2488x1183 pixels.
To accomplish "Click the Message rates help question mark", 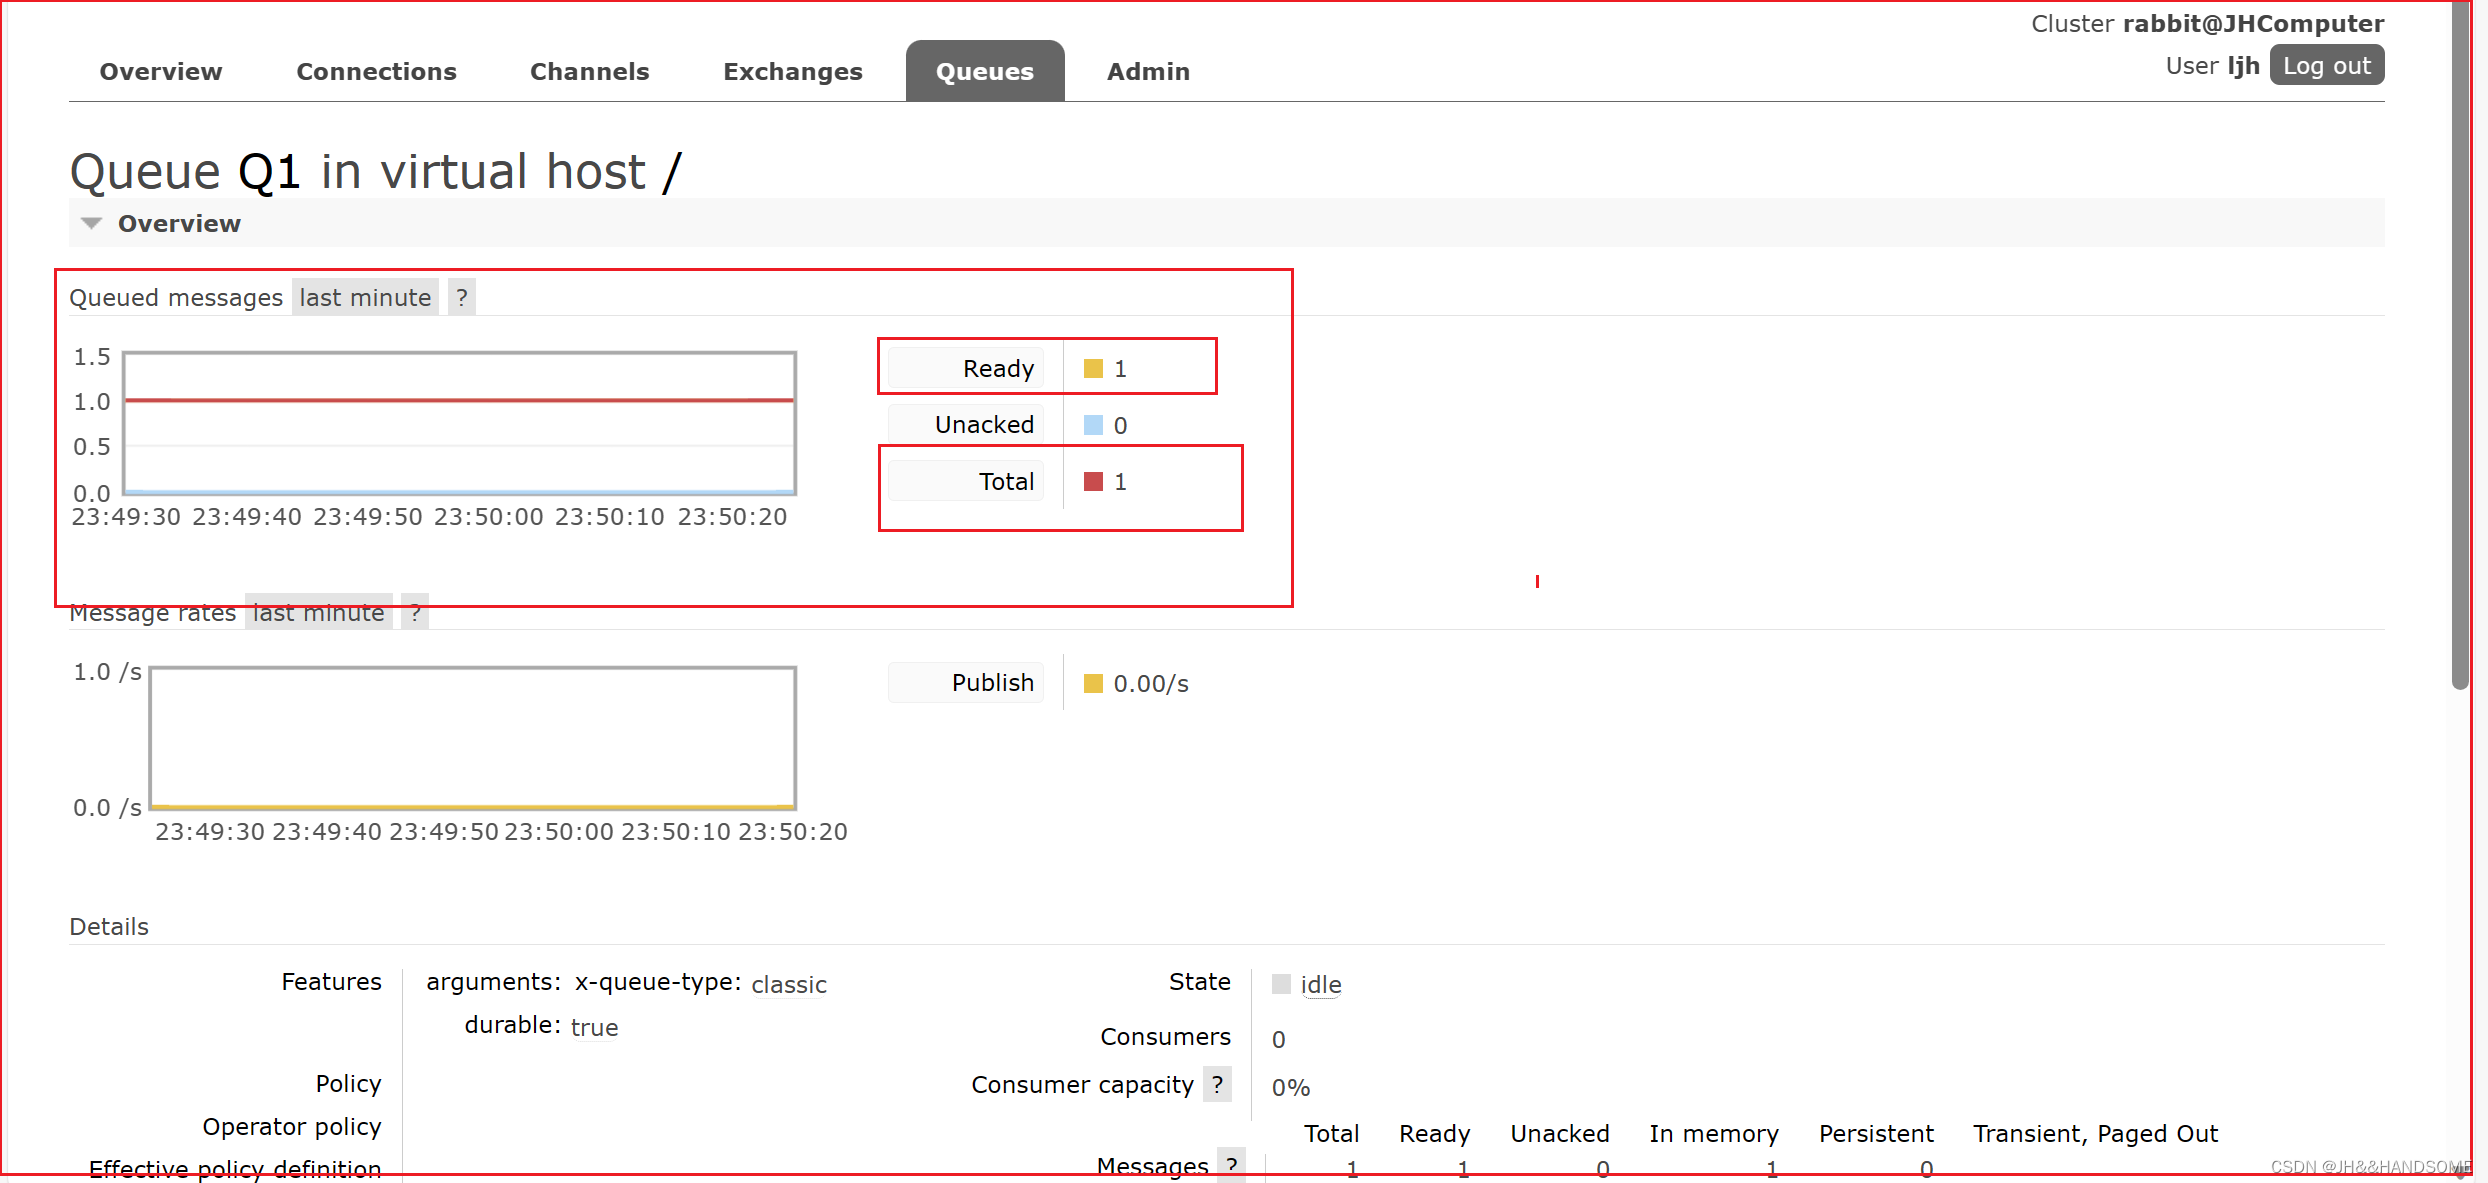I will pyautogui.click(x=415, y=613).
